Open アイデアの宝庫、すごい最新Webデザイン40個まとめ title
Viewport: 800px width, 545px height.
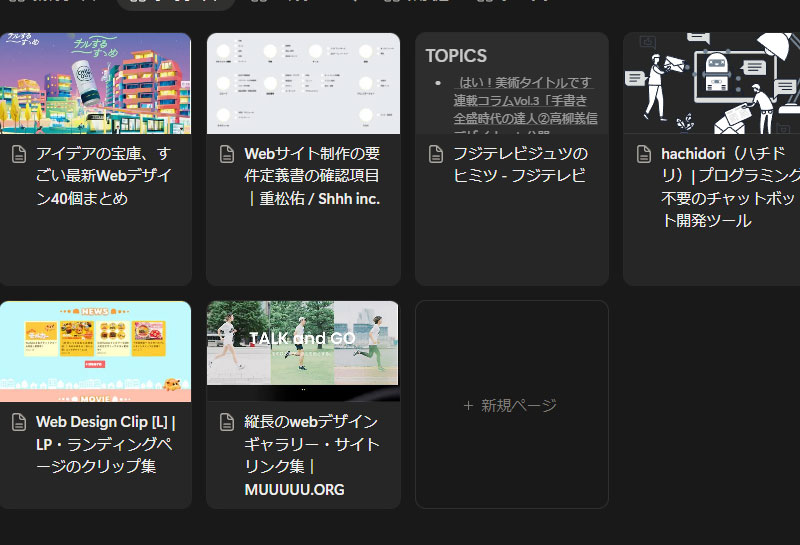coord(103,176)
